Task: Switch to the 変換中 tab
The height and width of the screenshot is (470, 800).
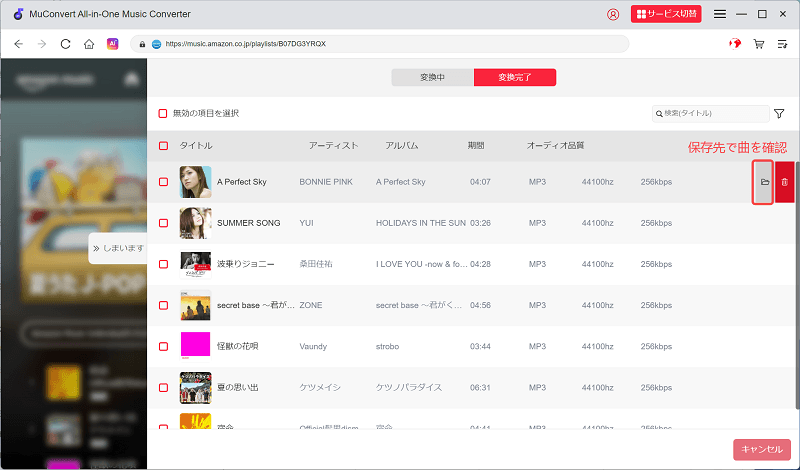Action: click(x=433, y=78)
